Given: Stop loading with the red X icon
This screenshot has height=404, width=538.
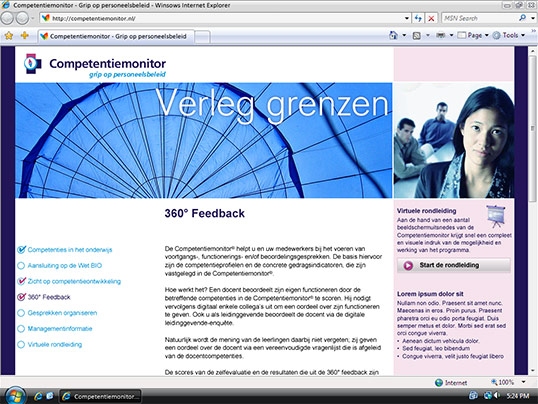Looking at the screenshot, I should click(x=431, y=18).
